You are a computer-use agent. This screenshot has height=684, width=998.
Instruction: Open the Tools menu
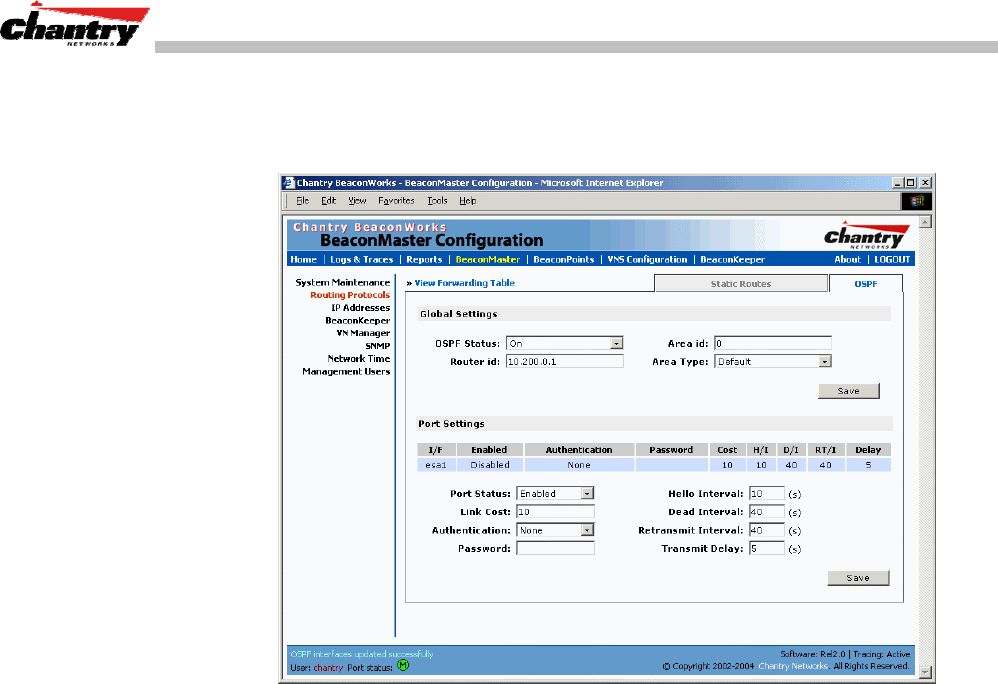point(437,200)
